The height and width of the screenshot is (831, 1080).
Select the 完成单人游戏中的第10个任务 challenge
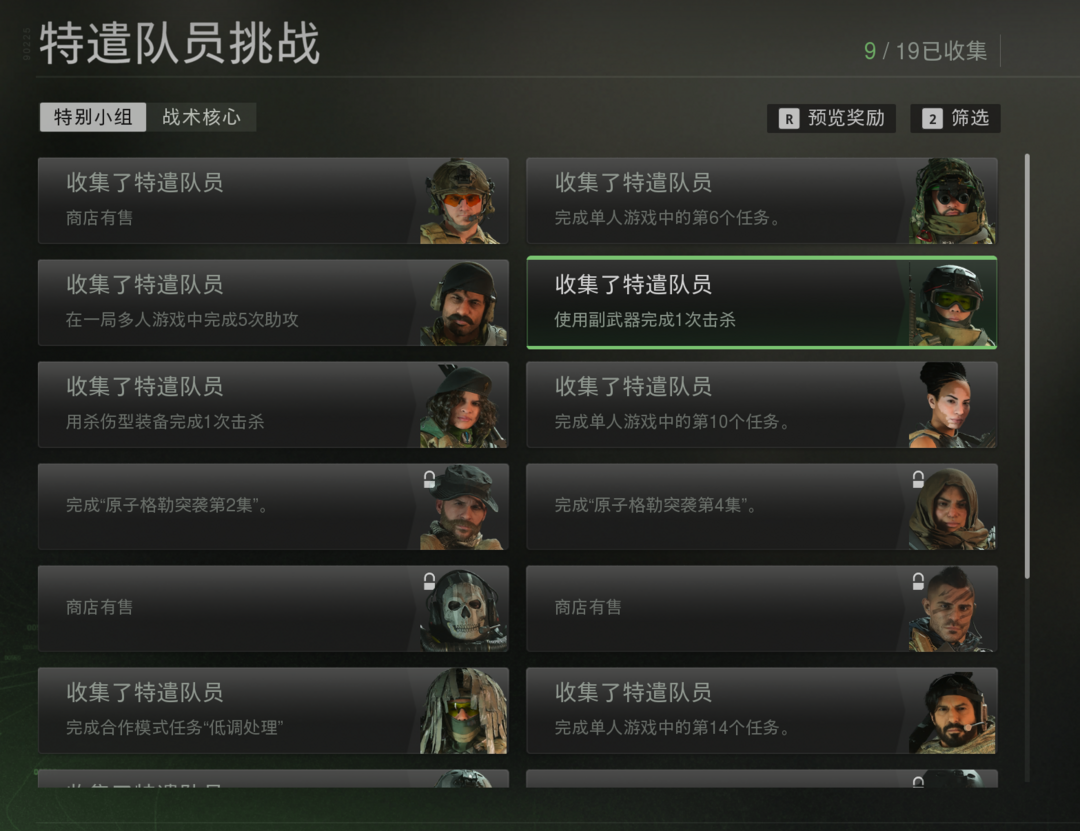[x=762, y=404]
